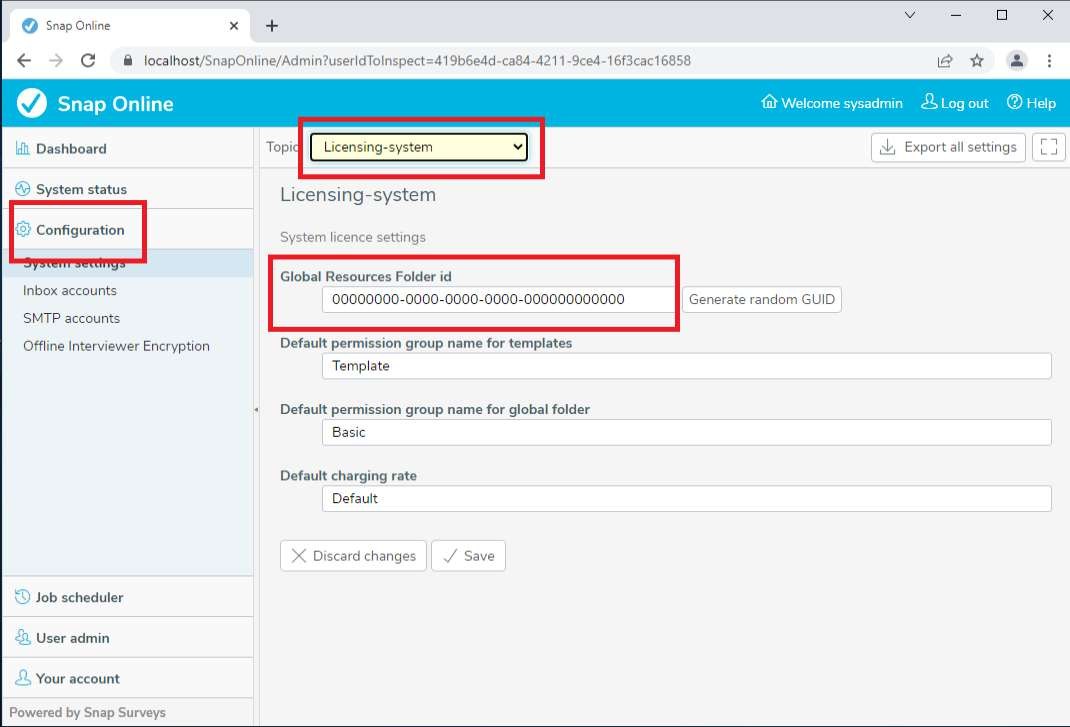Click Discard changes button
The height and width of the screenshot is (727, 1070).
coord(354,556)
